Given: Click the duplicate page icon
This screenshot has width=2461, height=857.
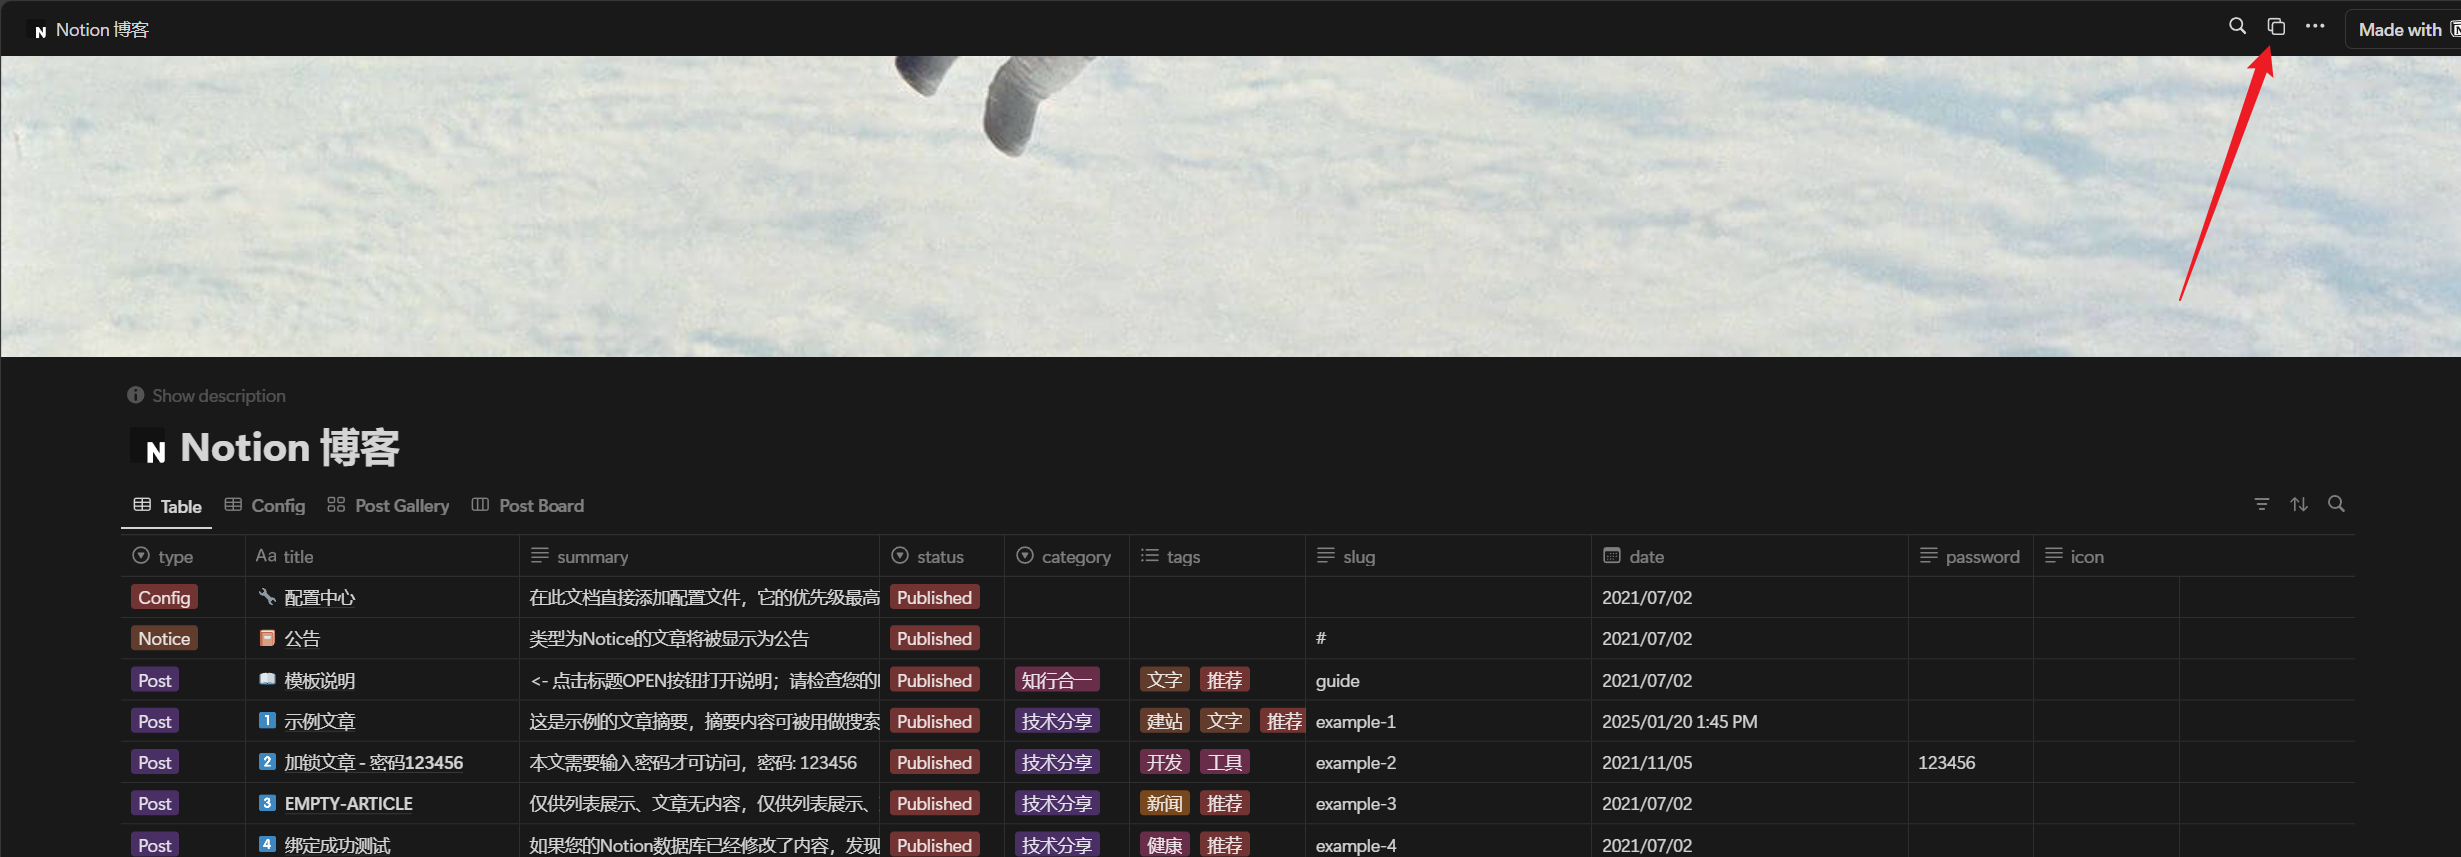Looking at the screenshot, I should tap(2276, 27).
